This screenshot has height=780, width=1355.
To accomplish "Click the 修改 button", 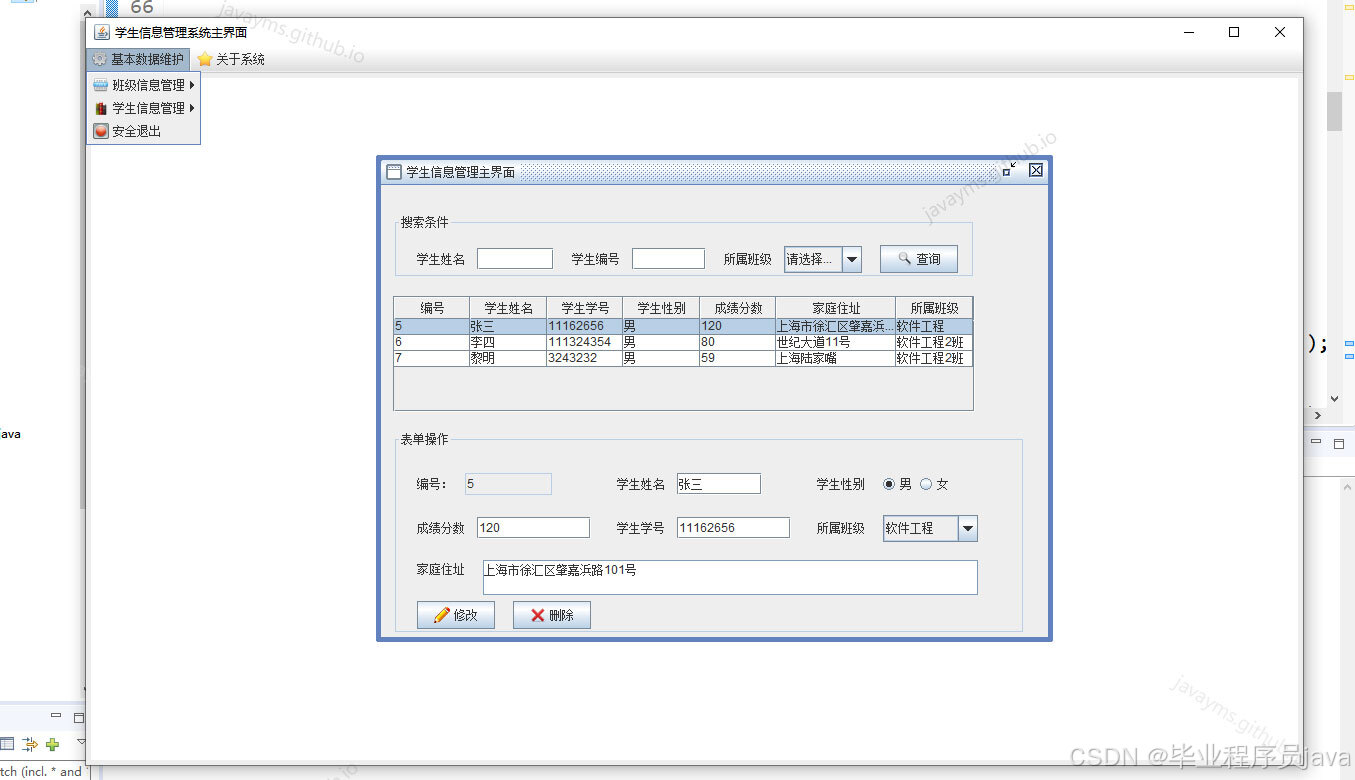I will (x=456, y=615).
